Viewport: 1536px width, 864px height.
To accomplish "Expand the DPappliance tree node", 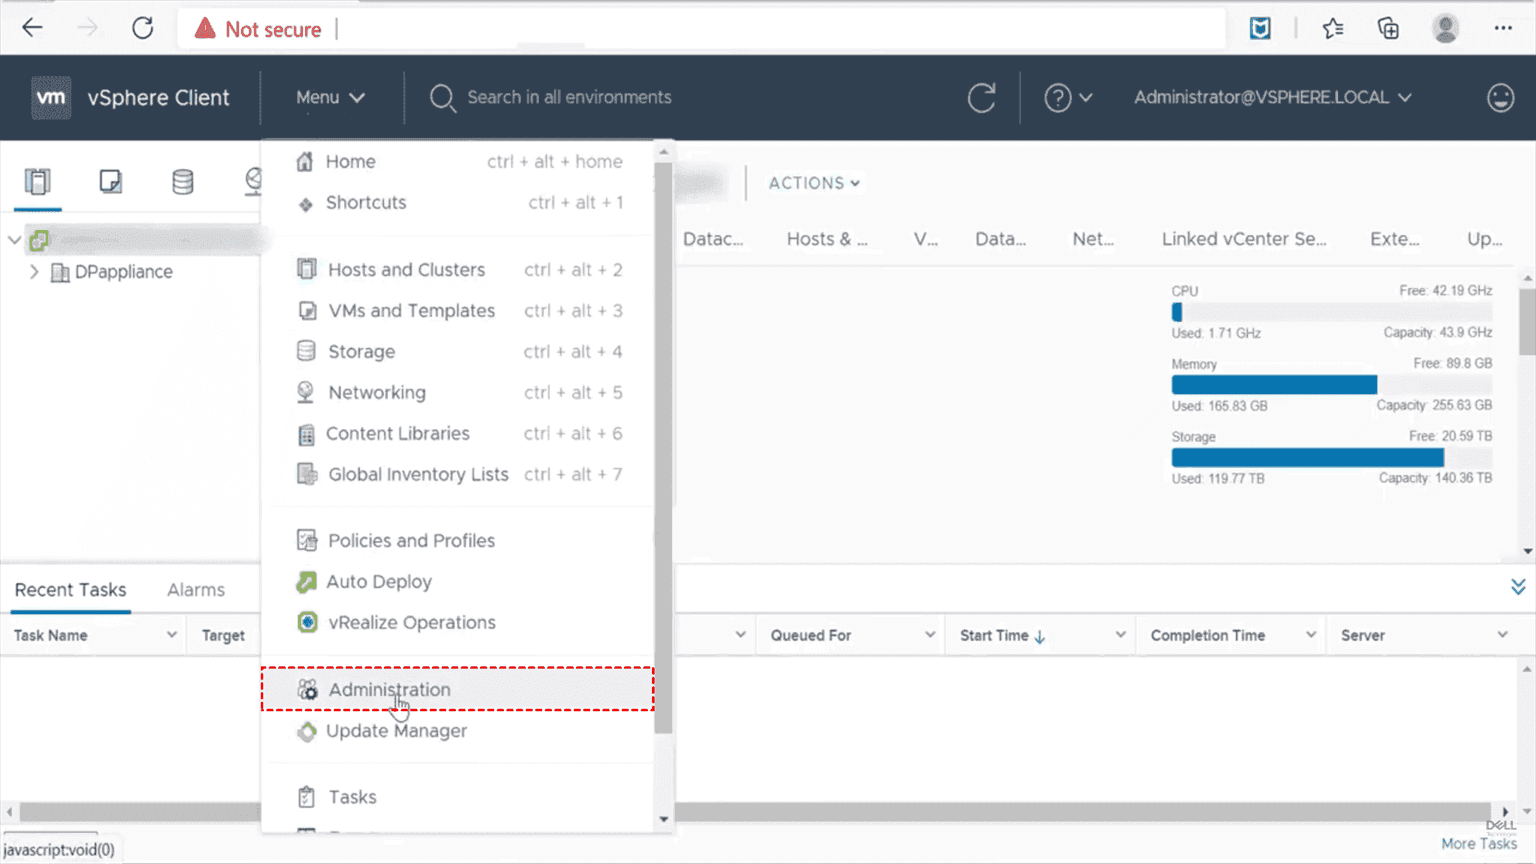I will coord(34,272).
